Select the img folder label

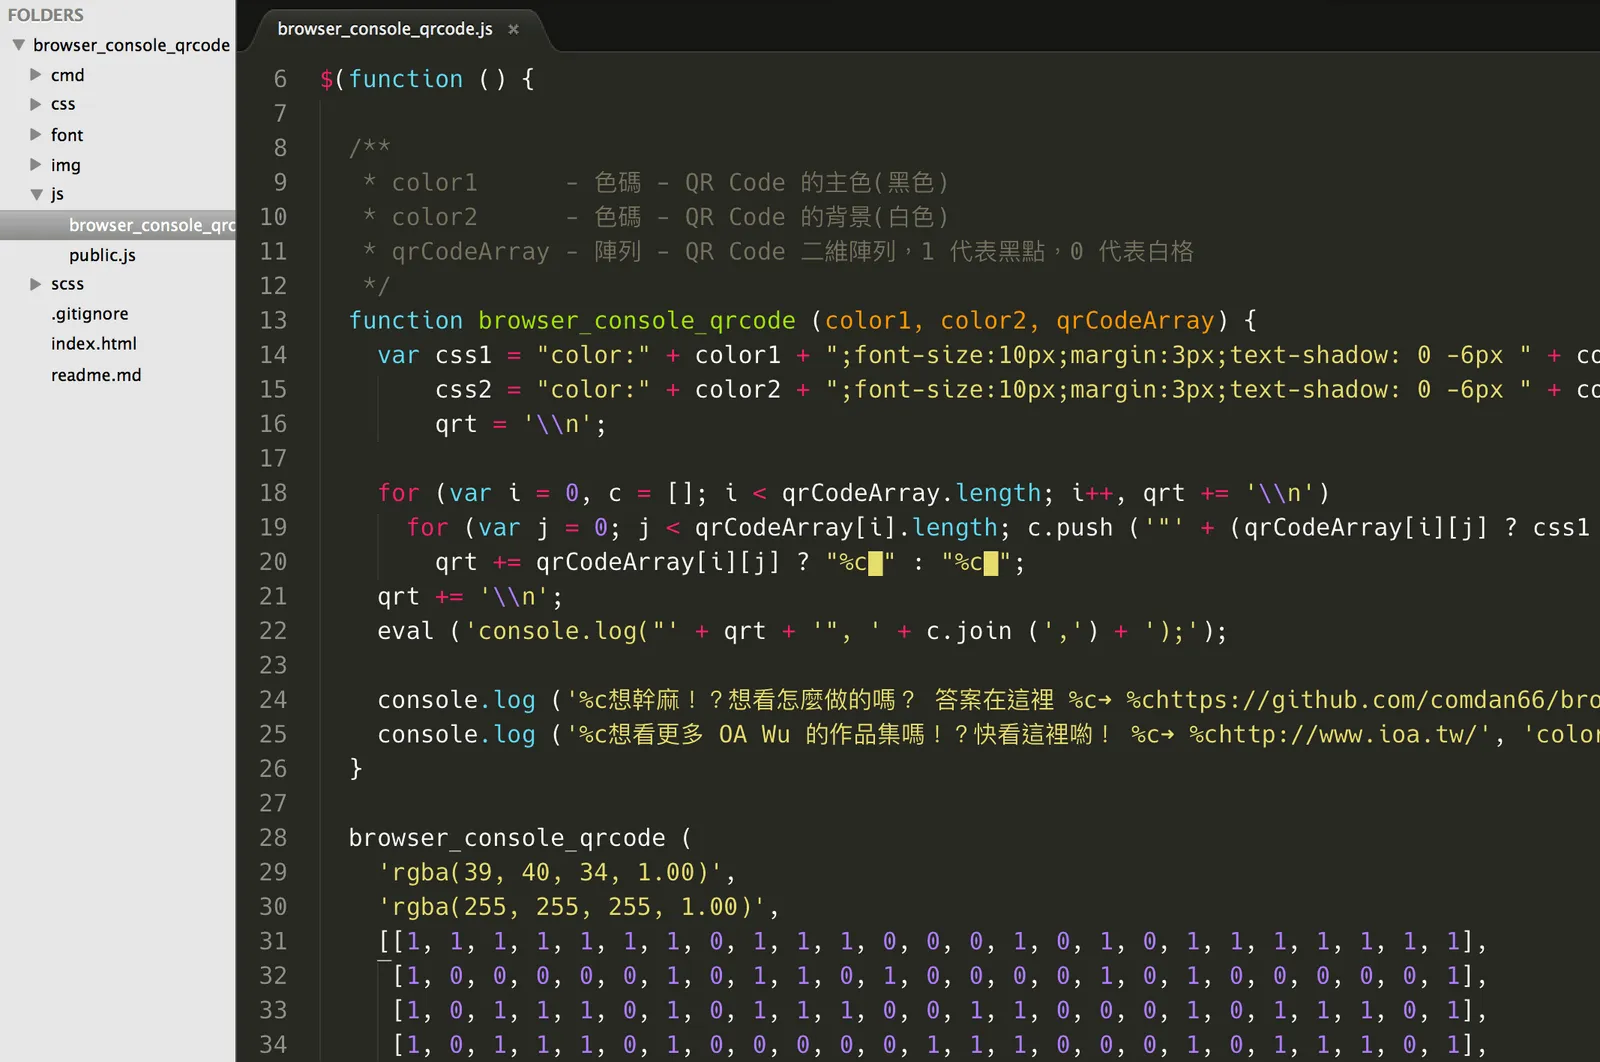pyautogui.click(x=66, y=165)
